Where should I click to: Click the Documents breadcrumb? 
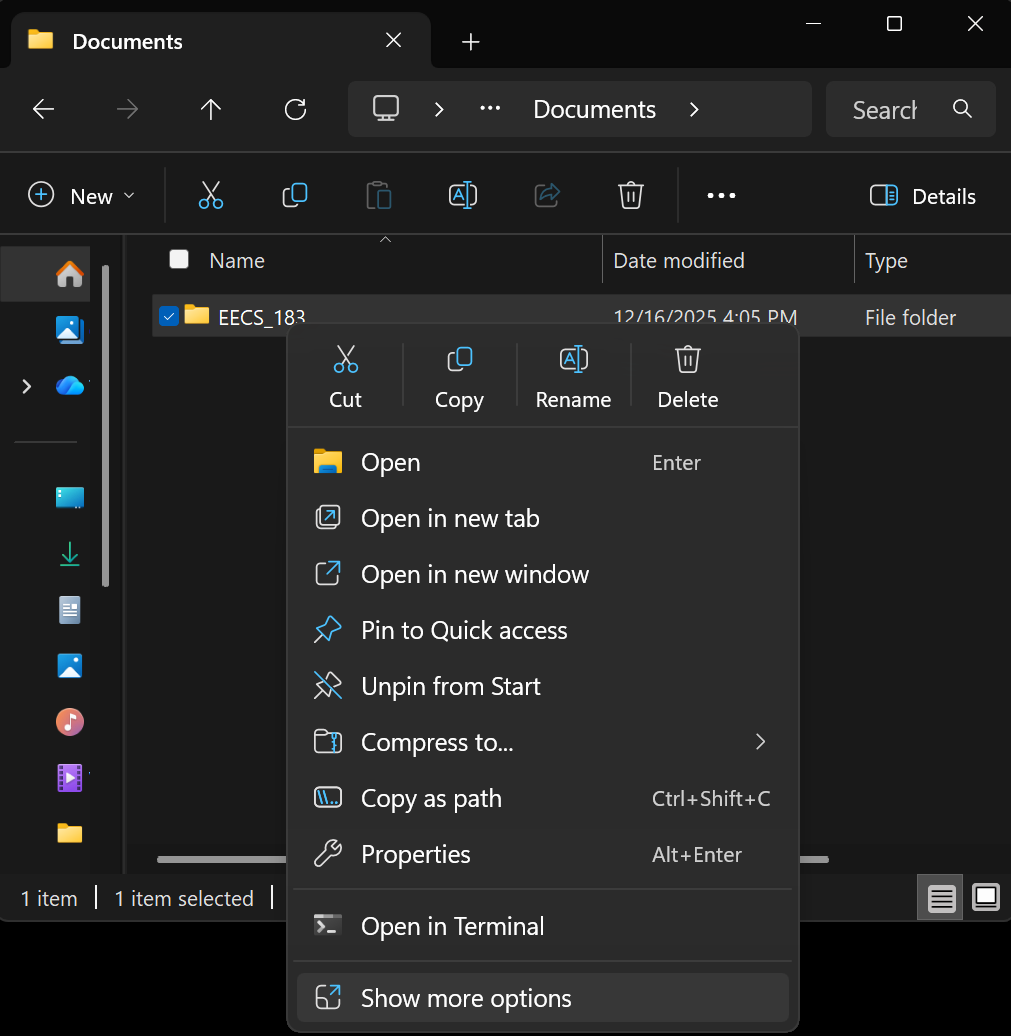(x=594, y=109)
